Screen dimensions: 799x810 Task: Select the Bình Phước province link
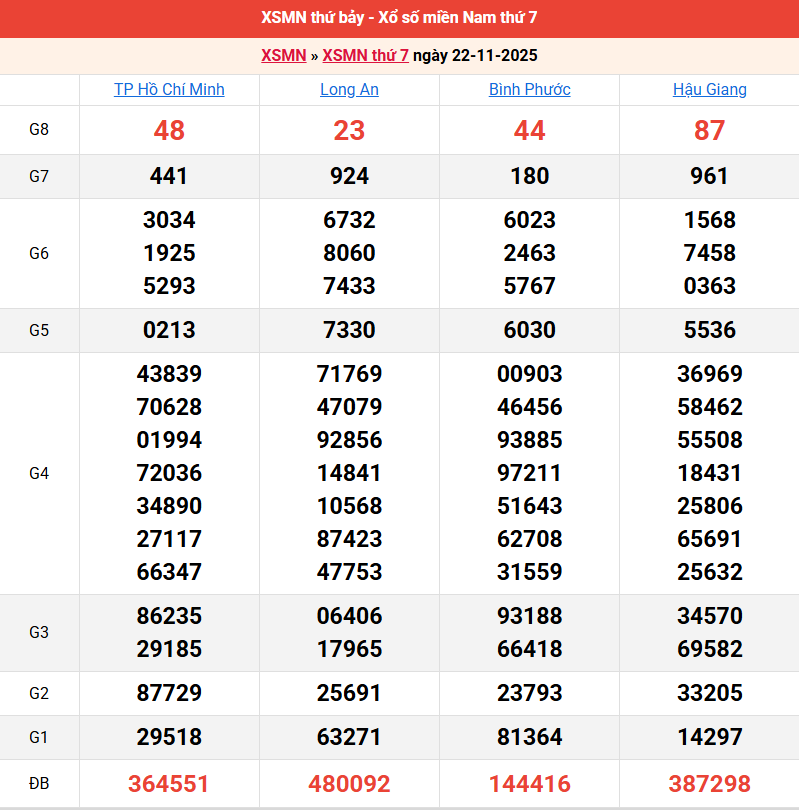(x=529, y=89)
